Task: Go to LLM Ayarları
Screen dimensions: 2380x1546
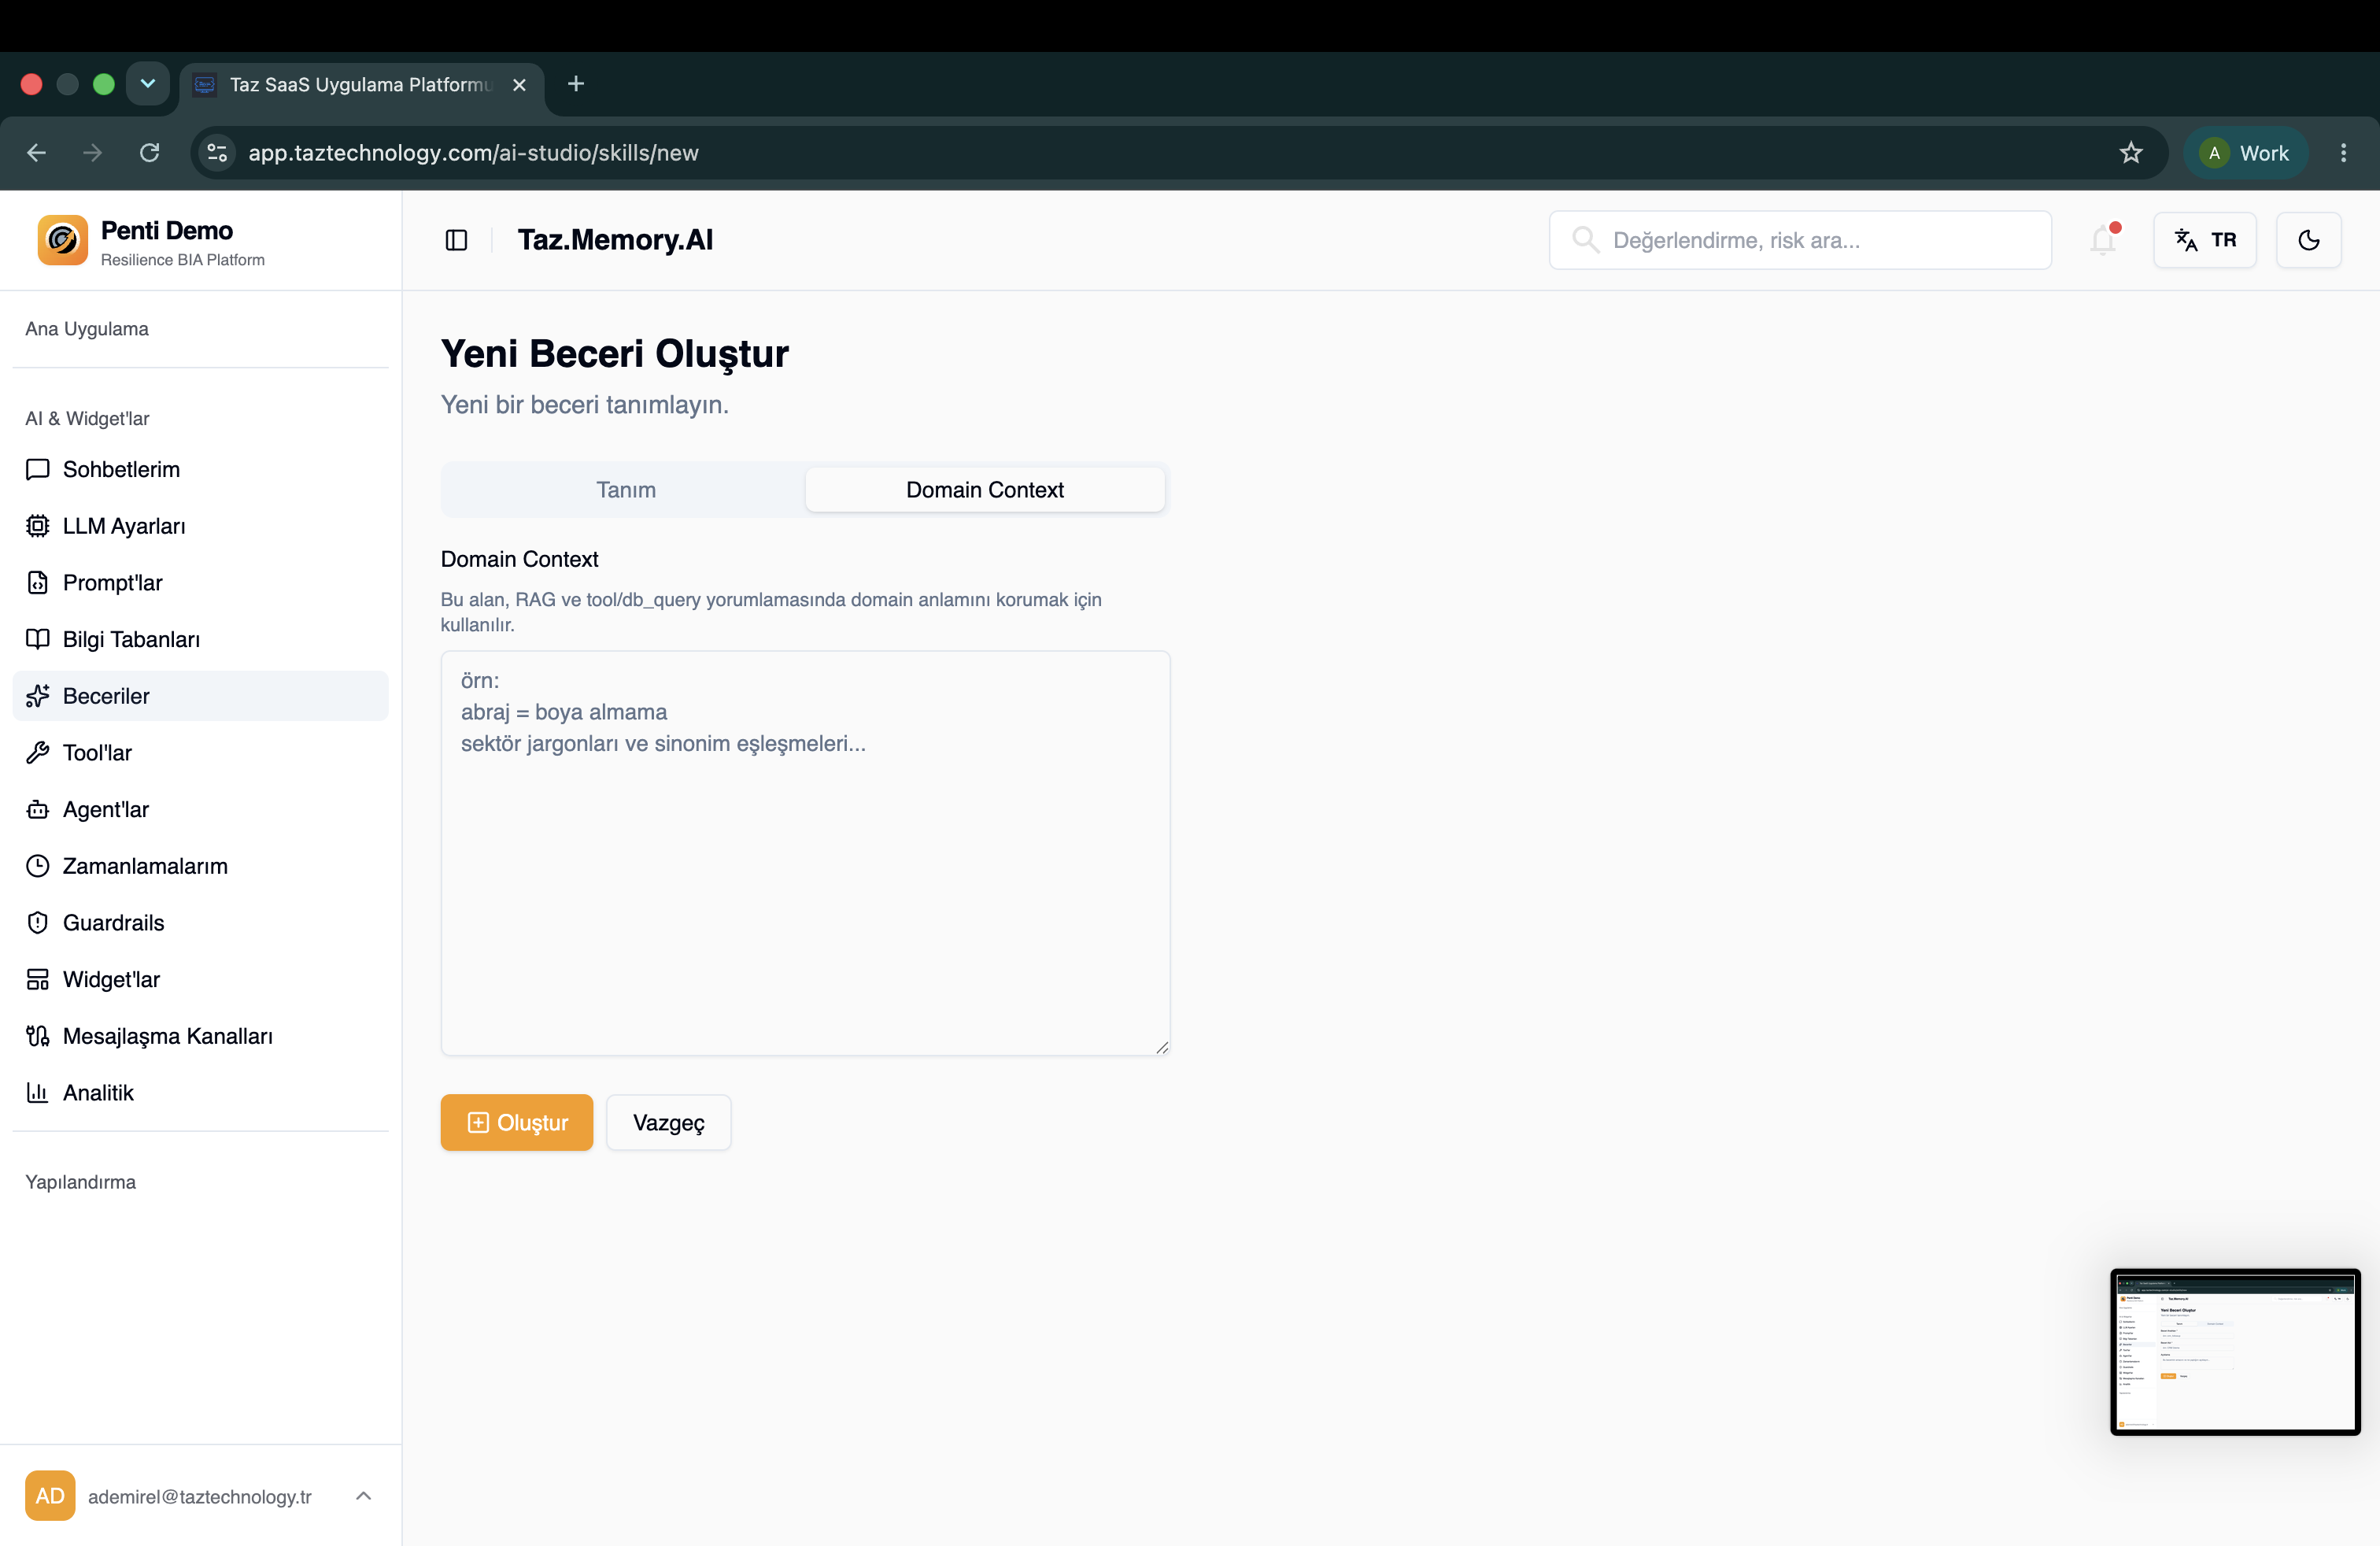Action: click(200, 526)
